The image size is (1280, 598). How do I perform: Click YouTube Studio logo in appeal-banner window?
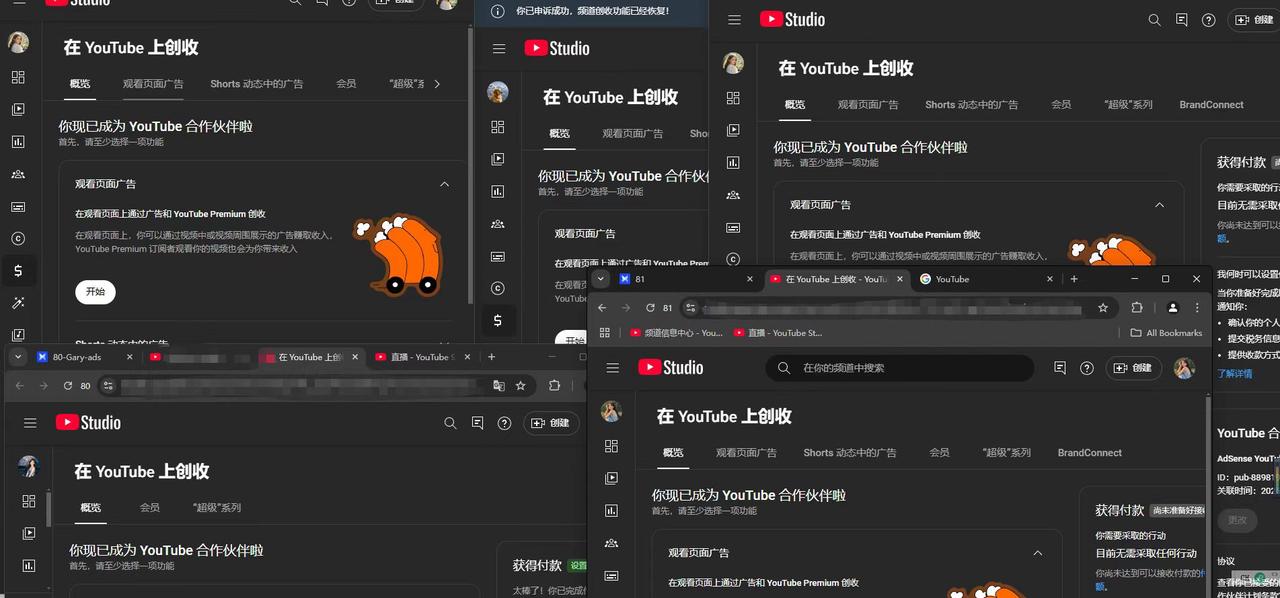[x=557, y=48]
